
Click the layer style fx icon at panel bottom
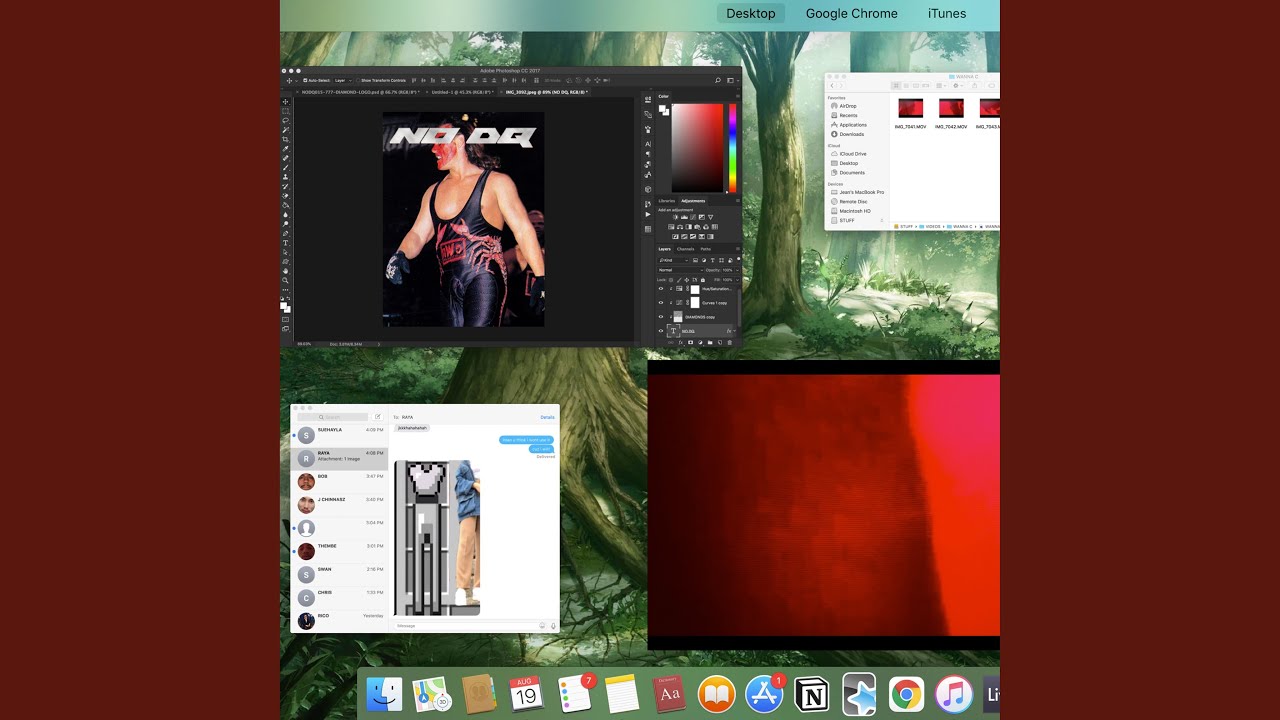click(681, 342)
